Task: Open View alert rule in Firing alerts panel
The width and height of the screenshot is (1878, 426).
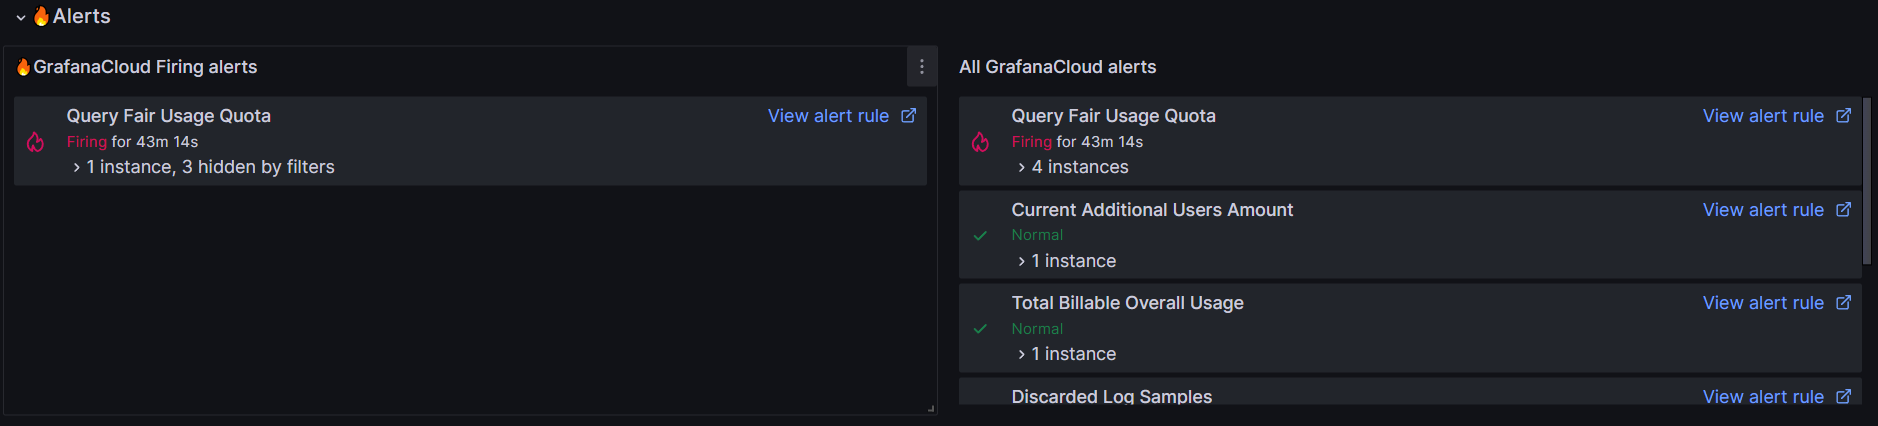Action: [828, 116]
